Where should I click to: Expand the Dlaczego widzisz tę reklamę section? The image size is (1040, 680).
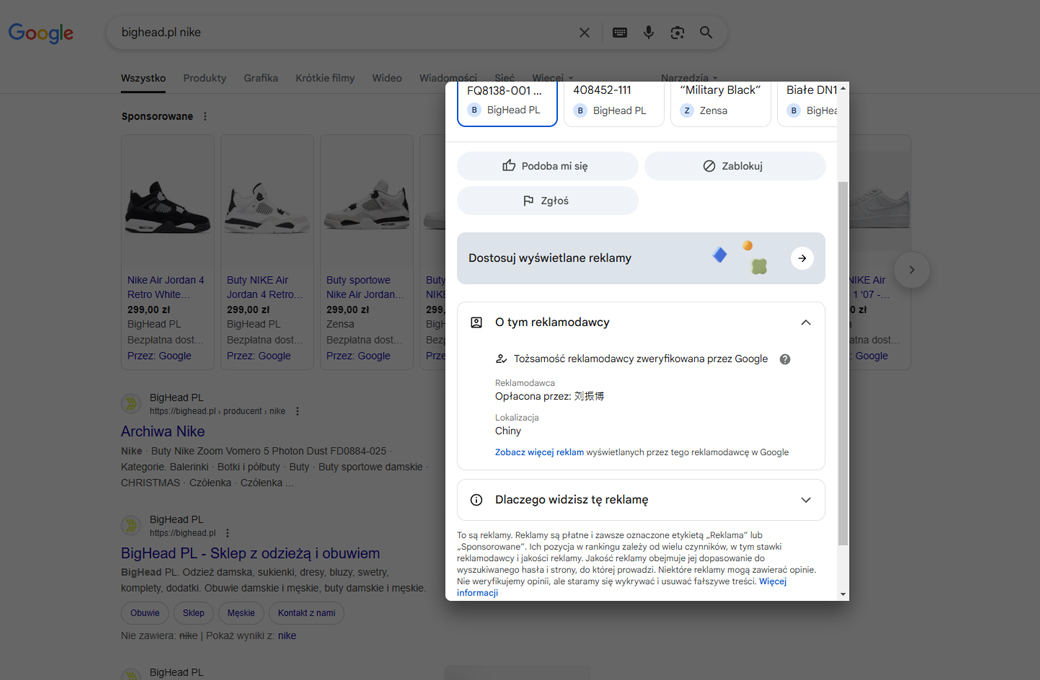pyautogui.click(x=805, y=500)
